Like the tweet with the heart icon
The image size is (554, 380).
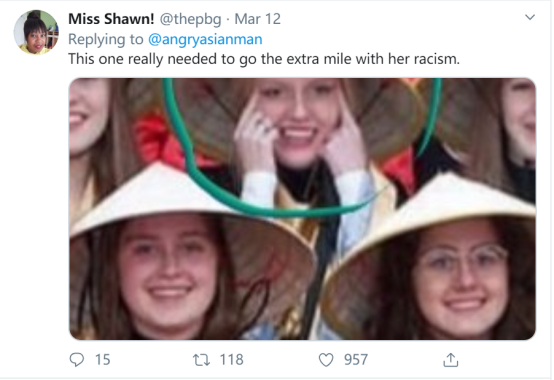pos(326,360)
